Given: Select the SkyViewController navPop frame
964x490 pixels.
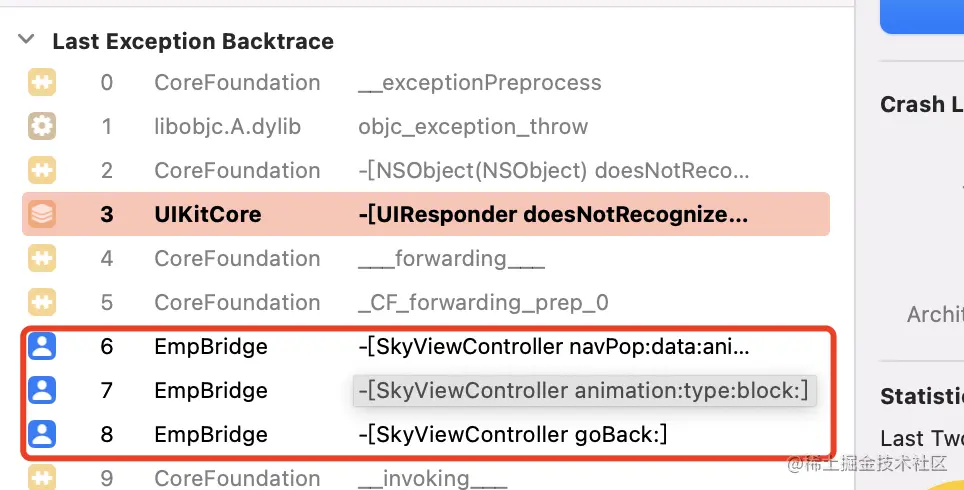Looking at the screenshot, I should [x=553, y=347].
